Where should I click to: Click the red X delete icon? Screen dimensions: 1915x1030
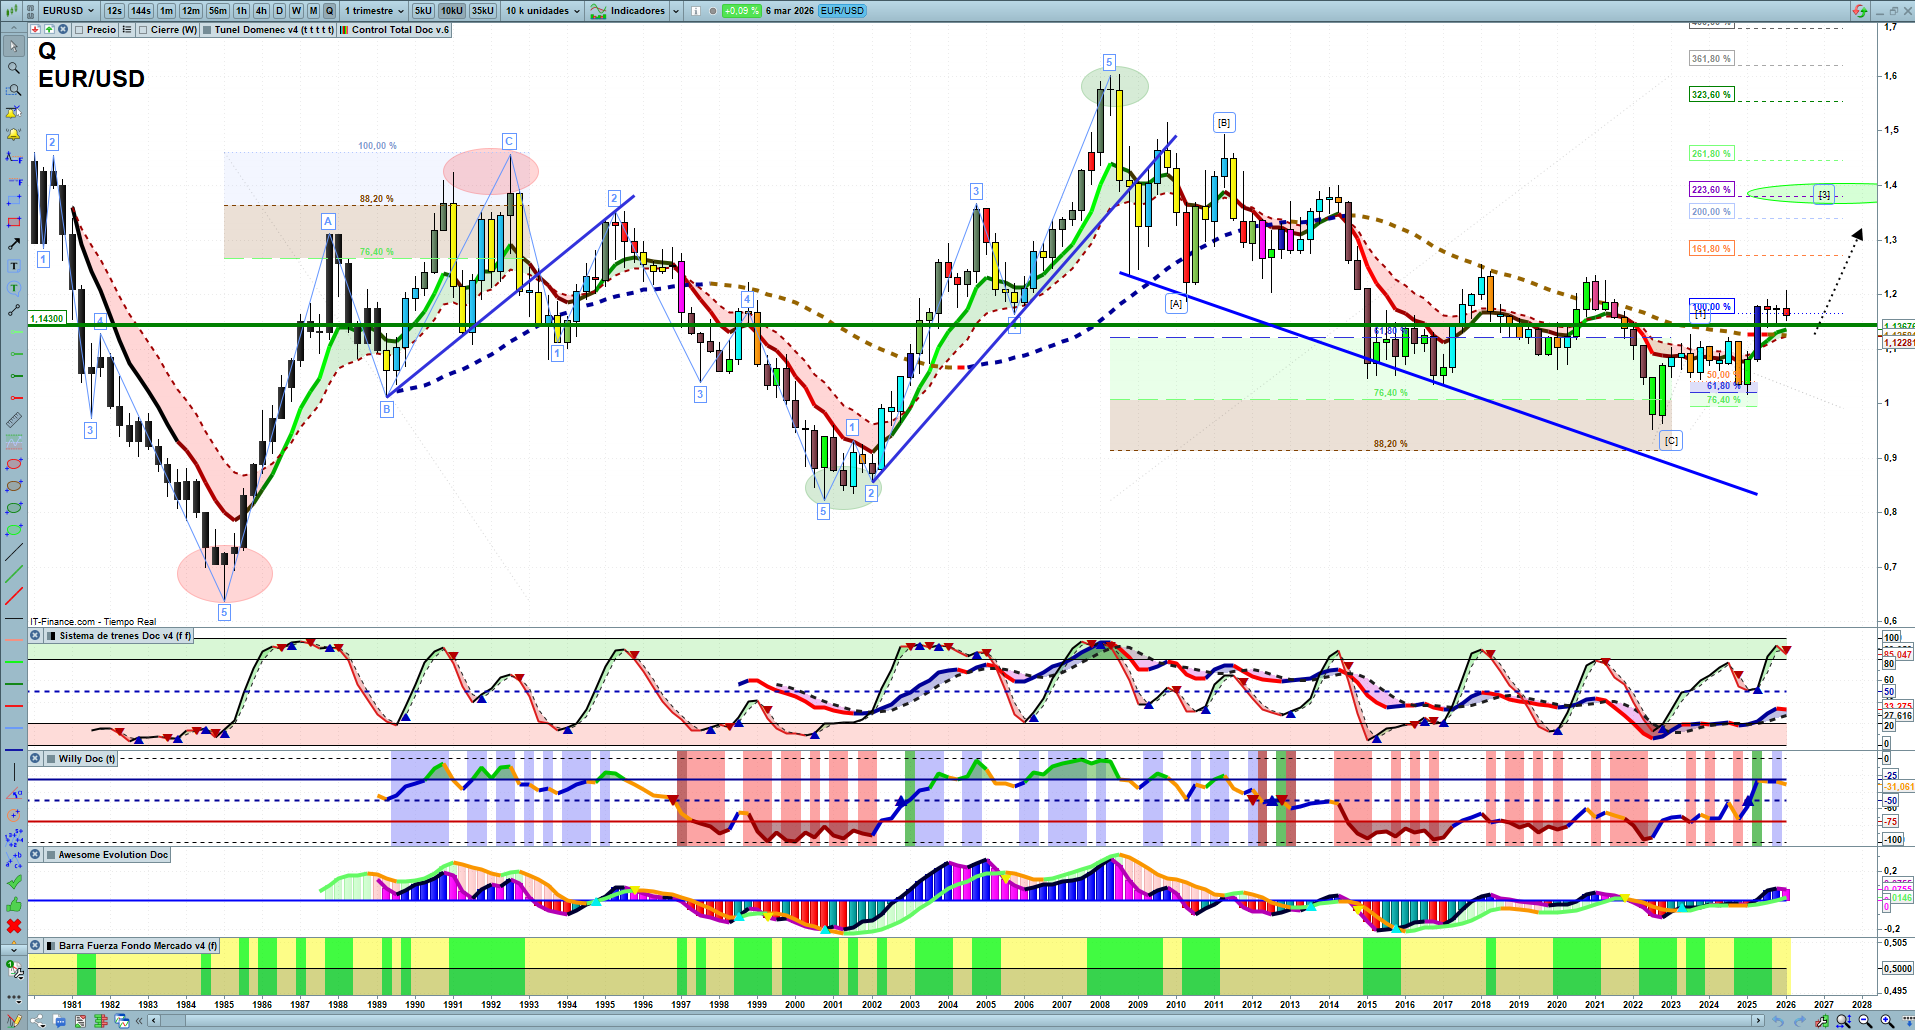click(14, 926)
